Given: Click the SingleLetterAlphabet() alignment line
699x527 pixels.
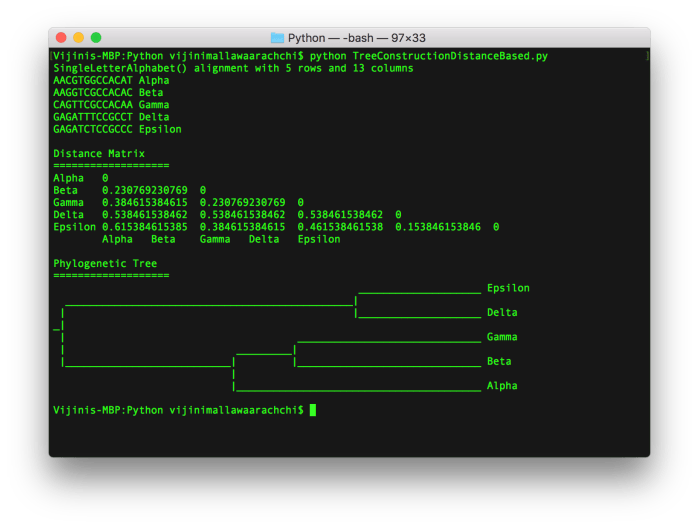Looking at the screenshot, I should pos(232,68).
